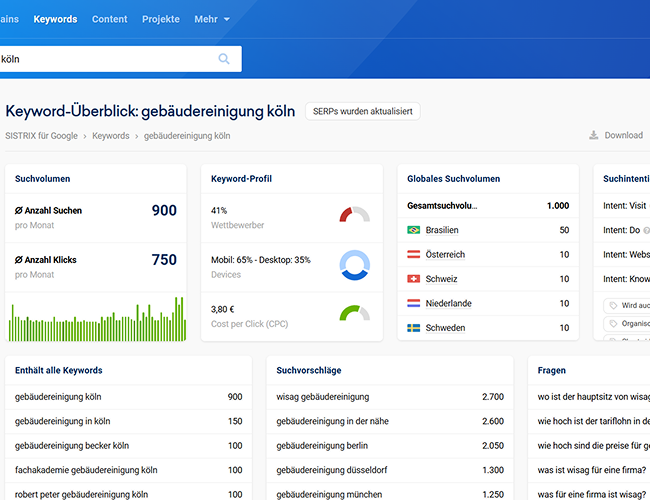The height and width of the screenshot is (500, 650).
Task: Switch to the Content tab
Action: tap(110, 19)
